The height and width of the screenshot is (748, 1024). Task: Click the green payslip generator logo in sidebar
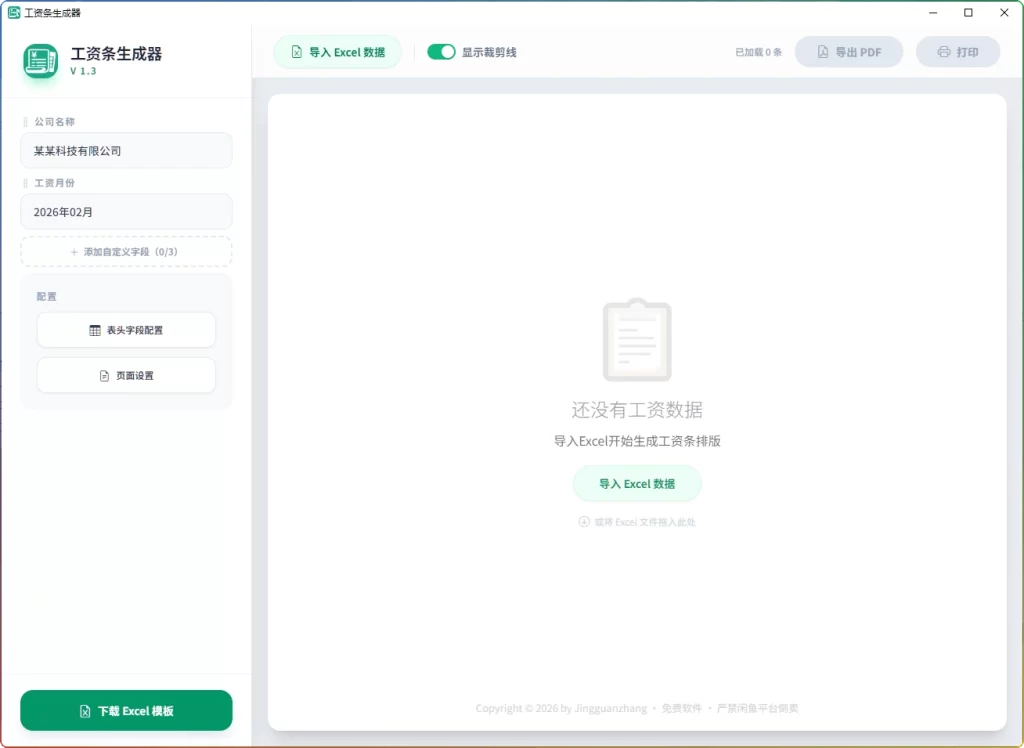tap(40, 61)
